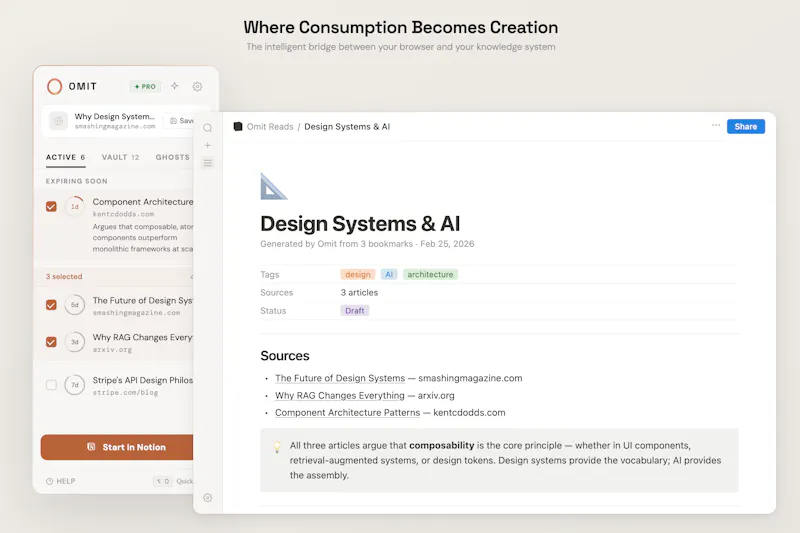Click the keyboard shortcut hint next to Quick
Viewport: 800px width, 533px height.
tap(163, 481)
